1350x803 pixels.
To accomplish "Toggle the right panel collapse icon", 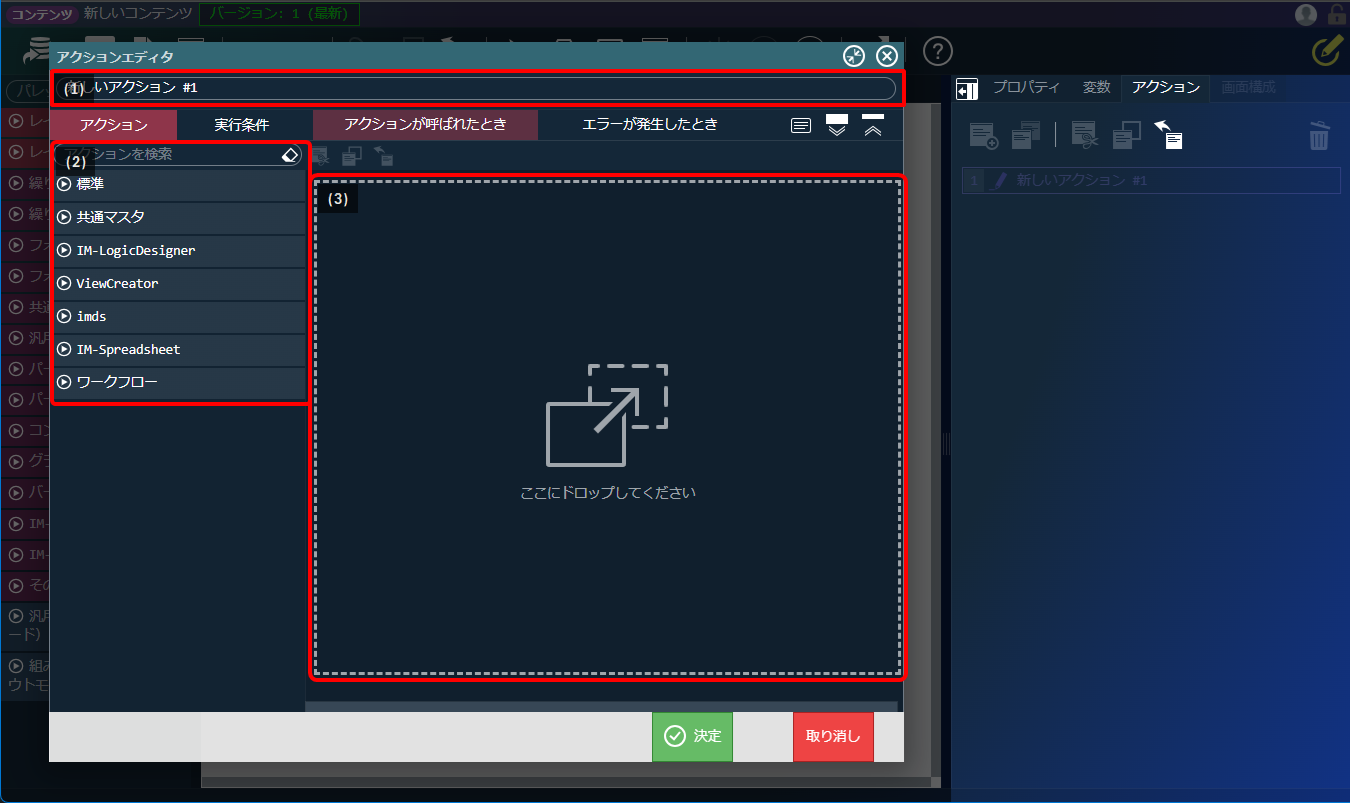I will (x=967, y=89).
